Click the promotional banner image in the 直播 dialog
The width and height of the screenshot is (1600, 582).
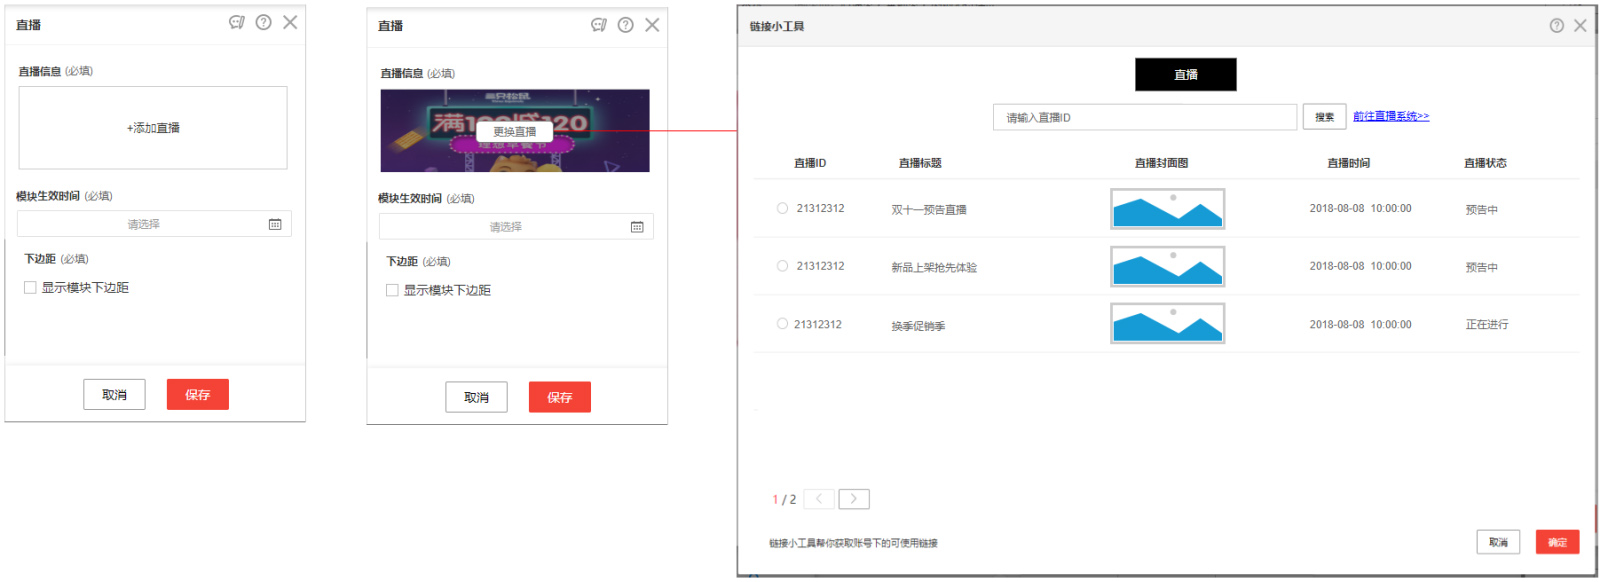click(515, 131)
